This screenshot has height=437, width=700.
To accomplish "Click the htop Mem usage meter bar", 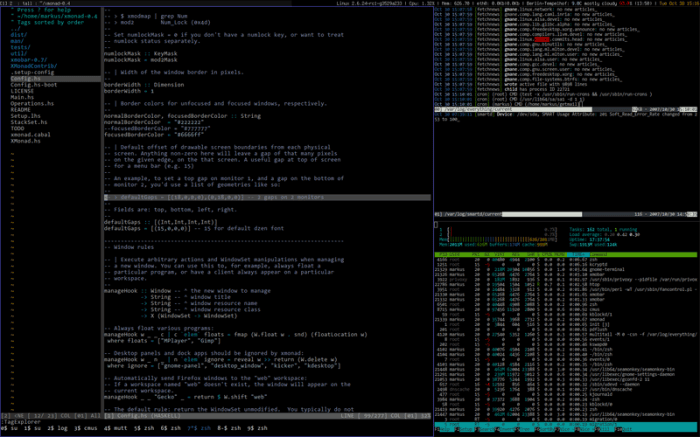I will (x=499, y=240).
